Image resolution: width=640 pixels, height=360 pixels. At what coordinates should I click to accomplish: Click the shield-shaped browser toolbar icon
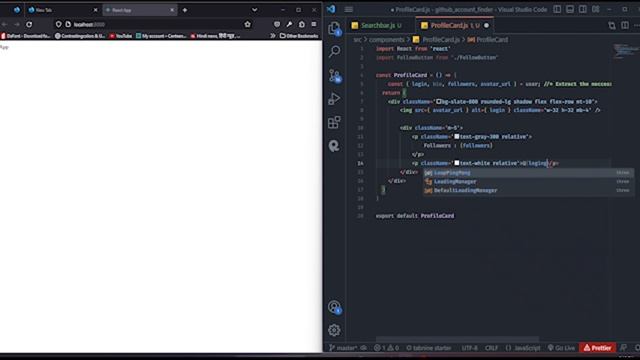[277, 24]
